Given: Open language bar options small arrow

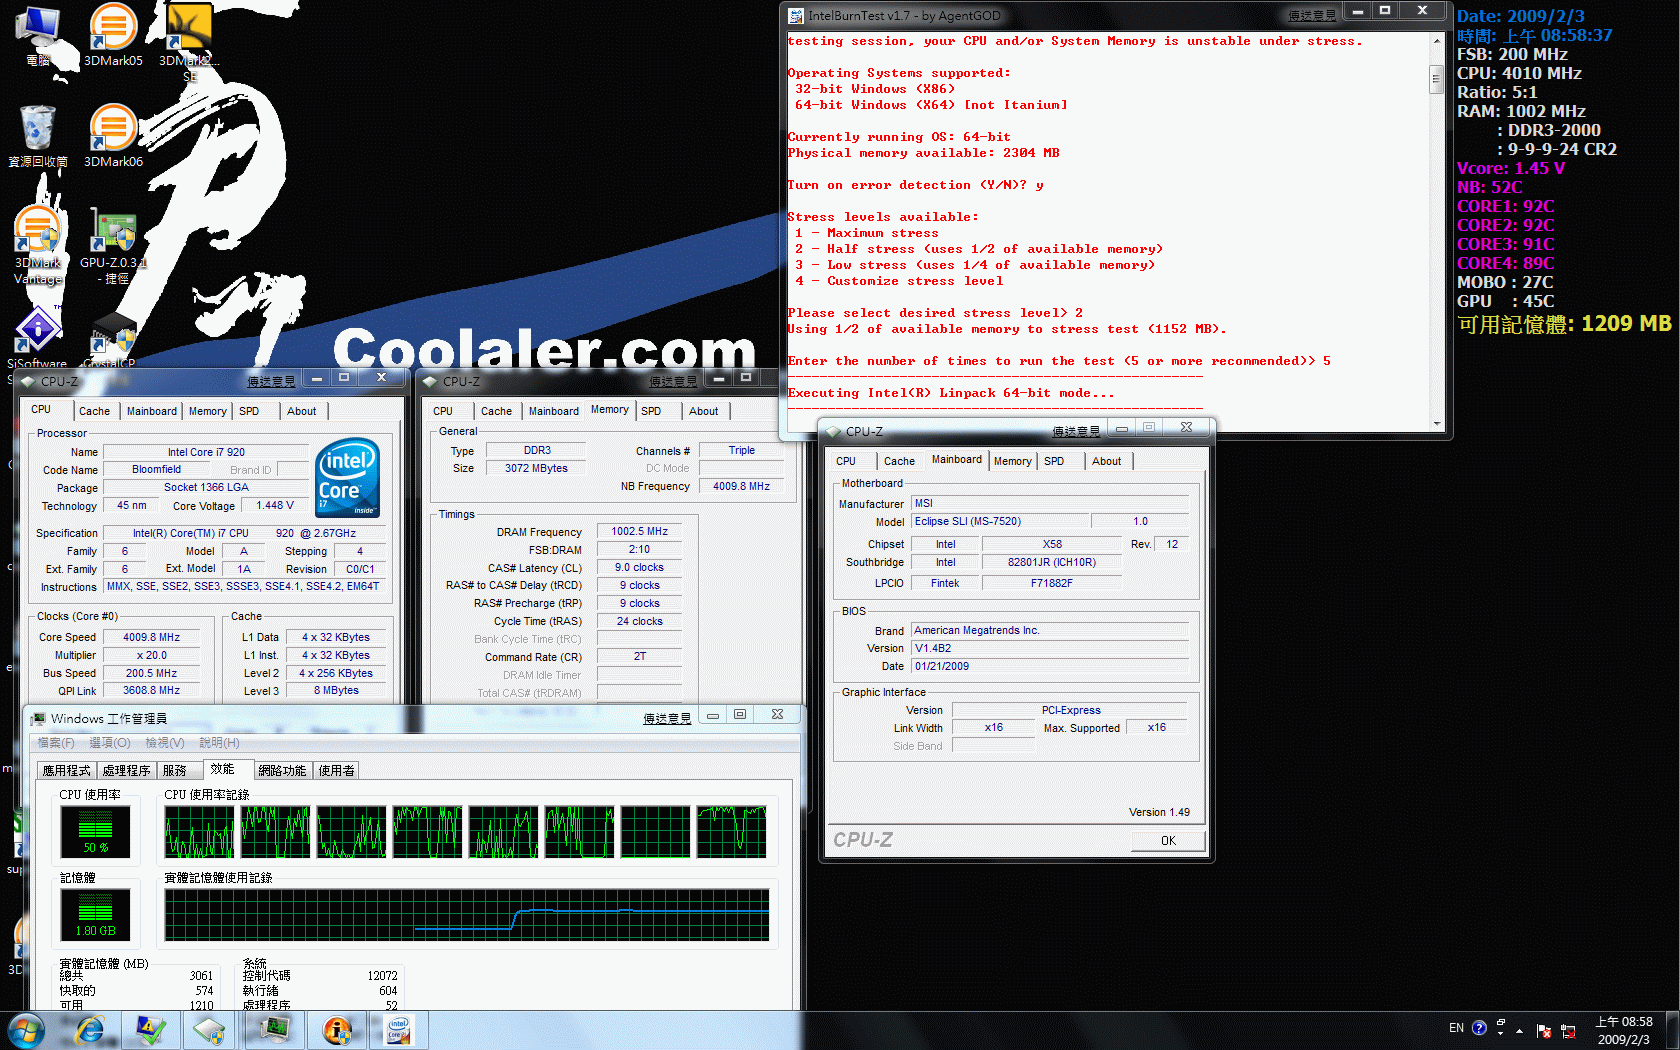Looking at the screenshot, I should (1501, 1034).
